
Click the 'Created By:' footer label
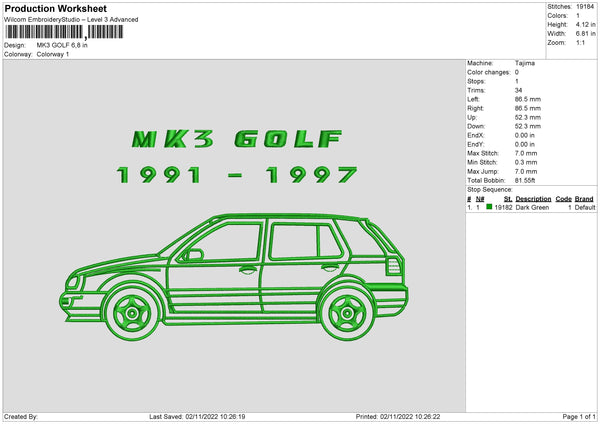[x=21, y=417]
